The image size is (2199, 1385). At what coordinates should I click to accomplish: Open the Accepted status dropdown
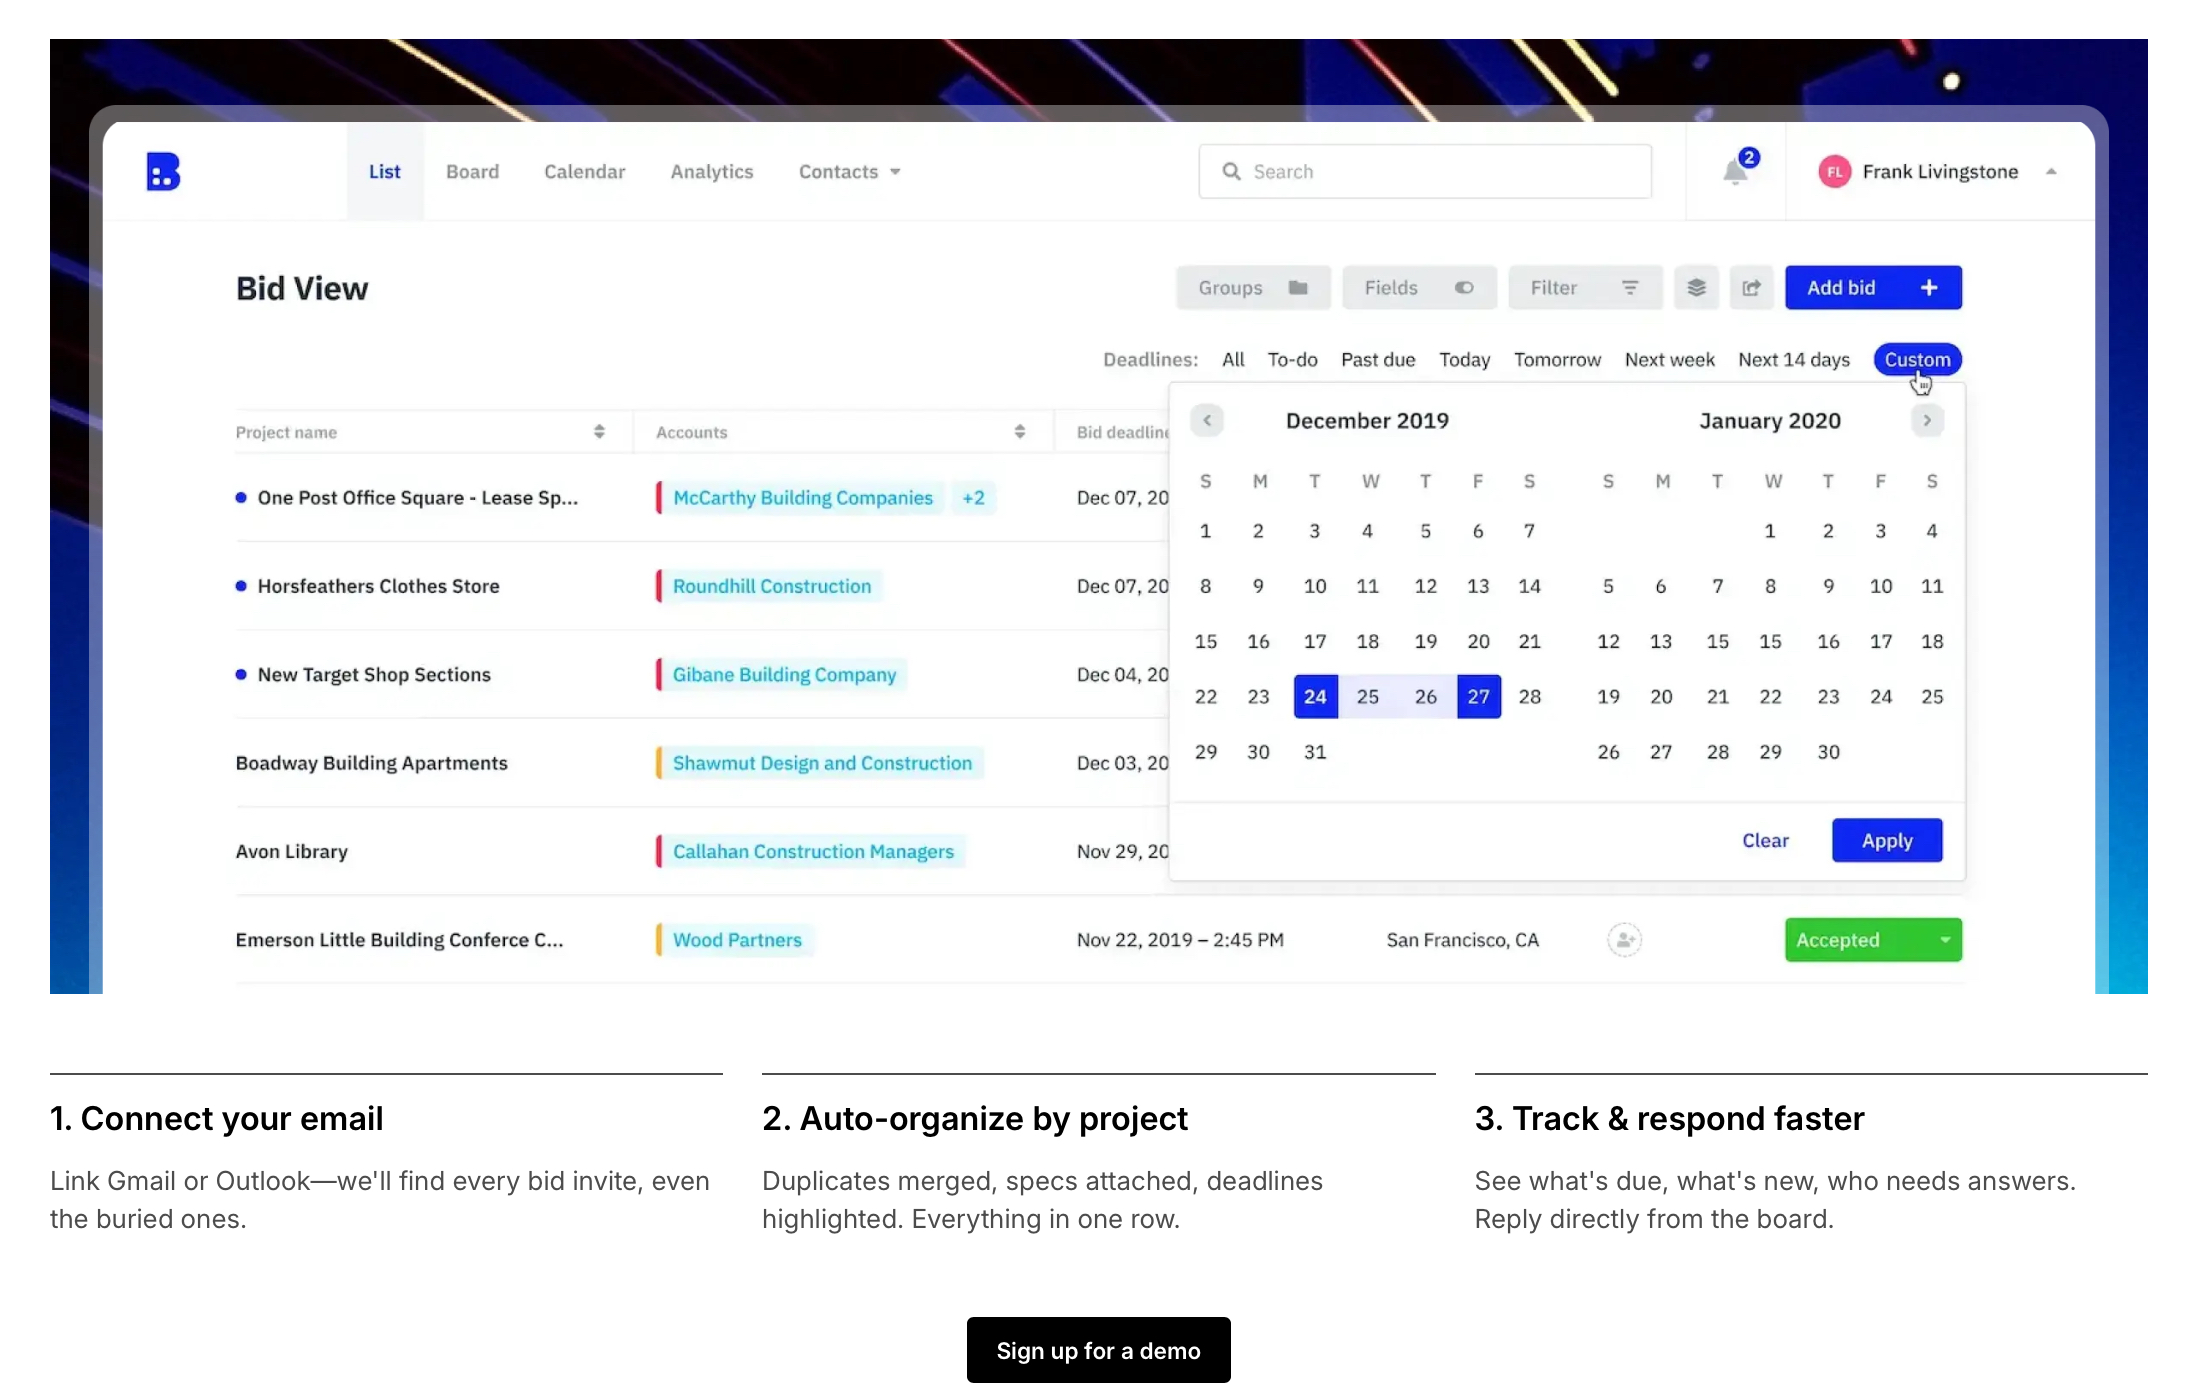pos(1944,940)
